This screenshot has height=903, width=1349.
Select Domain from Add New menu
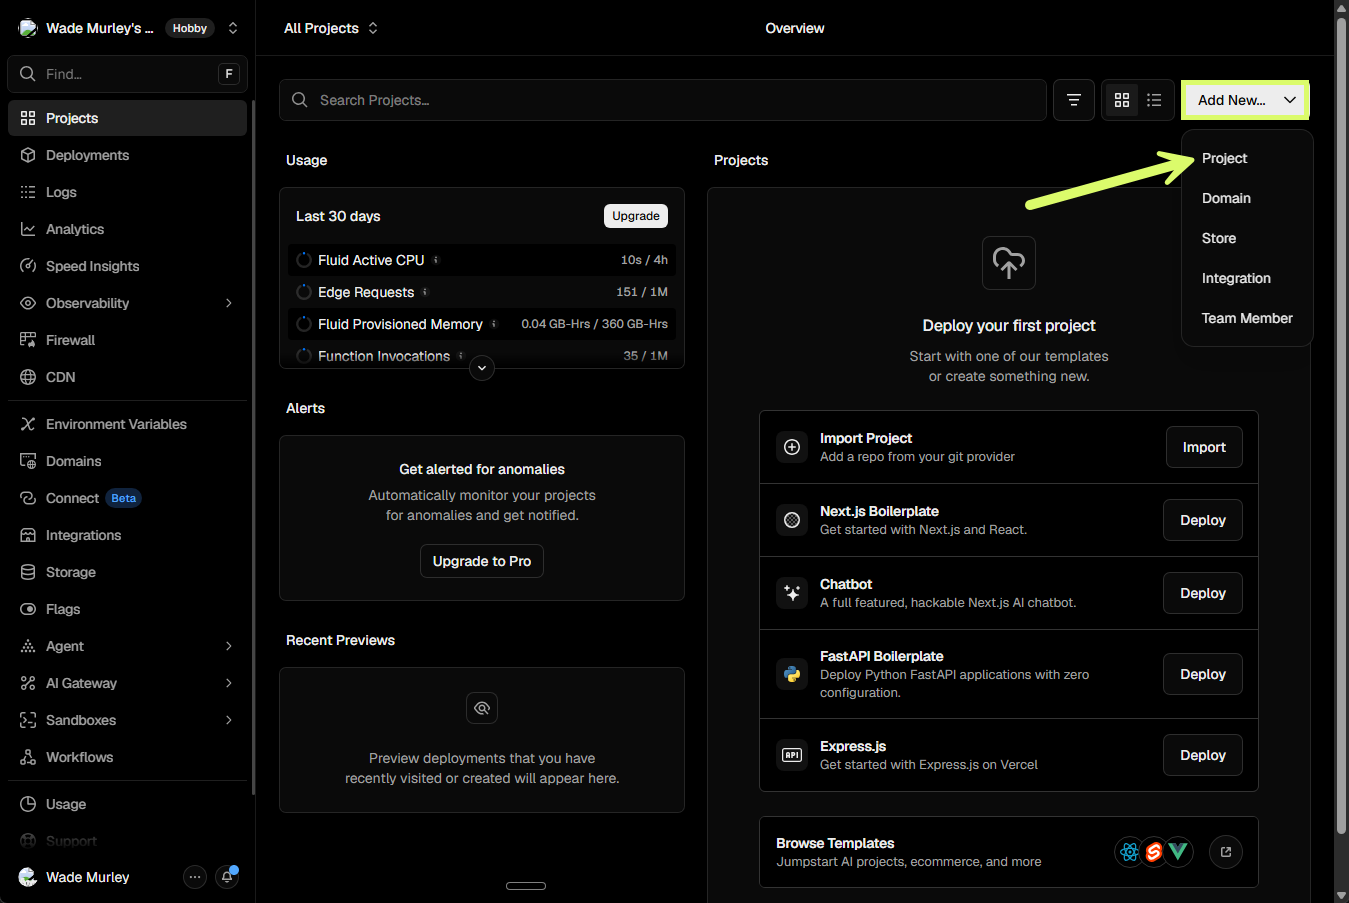1247,198
